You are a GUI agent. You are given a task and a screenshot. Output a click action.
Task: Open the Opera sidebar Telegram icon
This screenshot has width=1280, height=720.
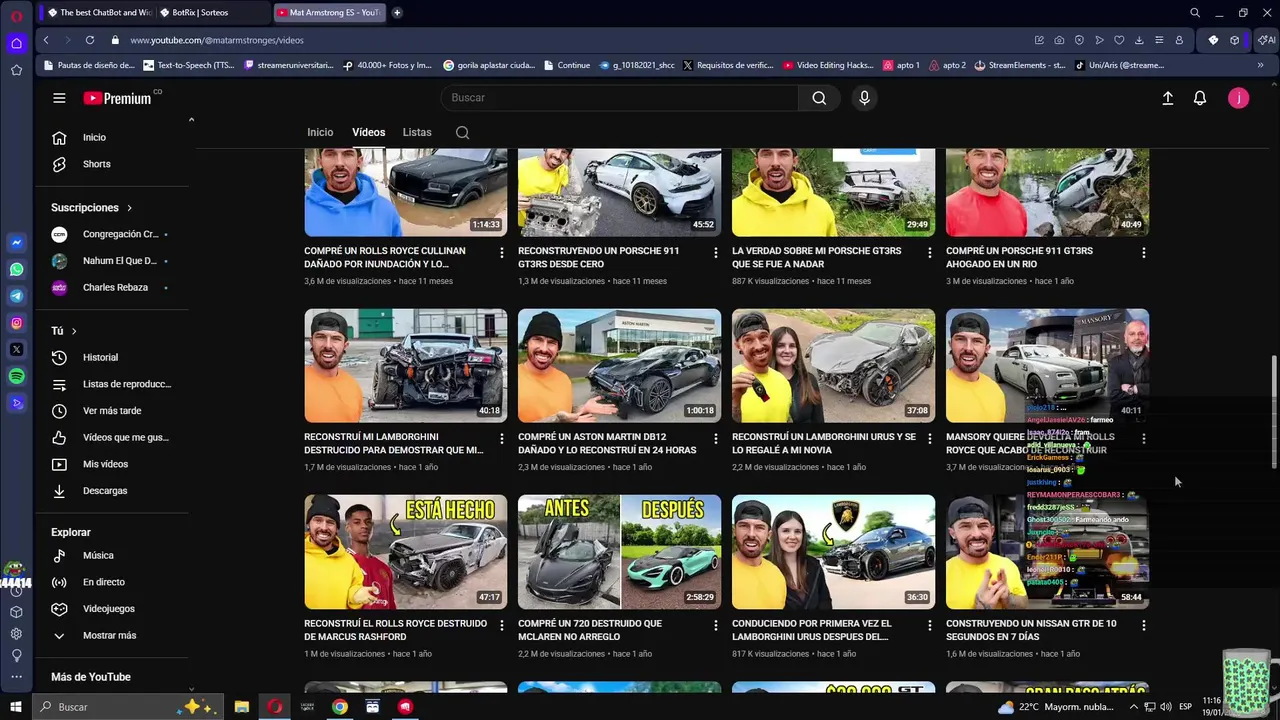click(16, 296)
